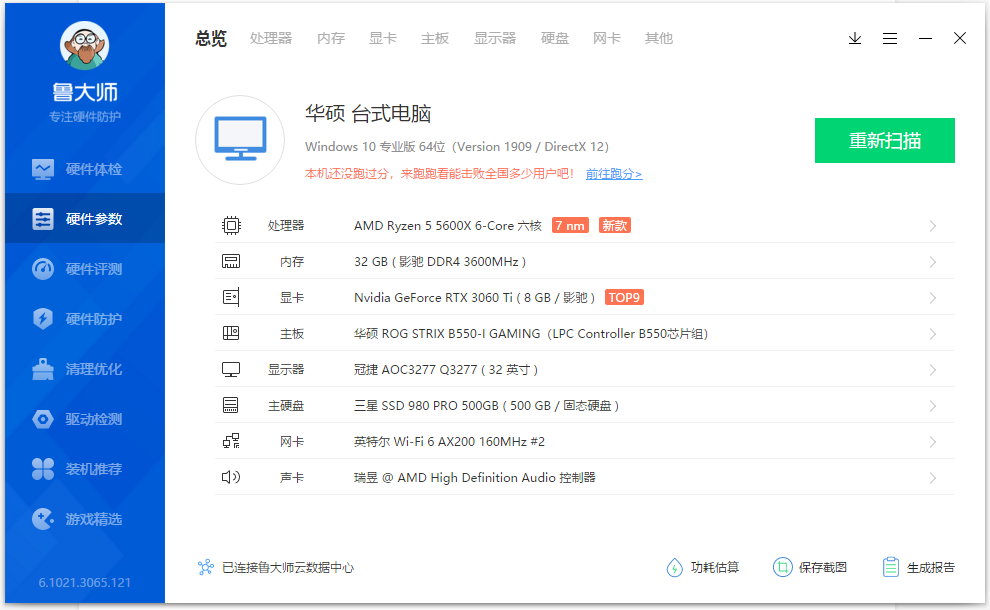Image resolution: width=990 pixels, height=610 pixels.
Task: Click the 7 nm badge
Action: click(570, 225)
